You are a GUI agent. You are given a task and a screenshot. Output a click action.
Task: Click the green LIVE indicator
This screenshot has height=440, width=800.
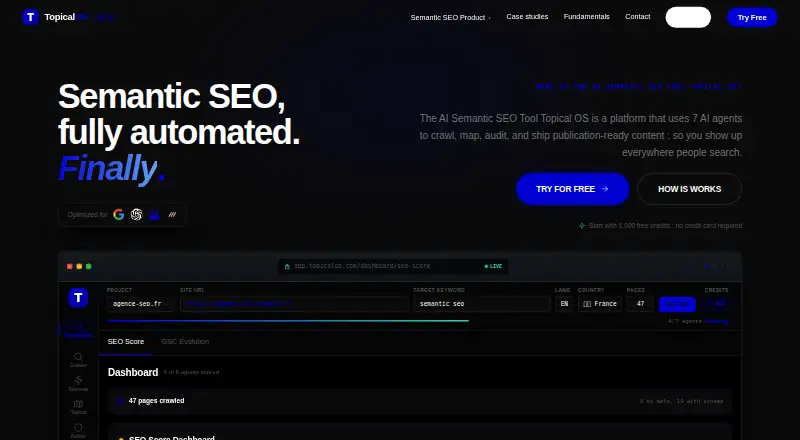coord(493,266)
